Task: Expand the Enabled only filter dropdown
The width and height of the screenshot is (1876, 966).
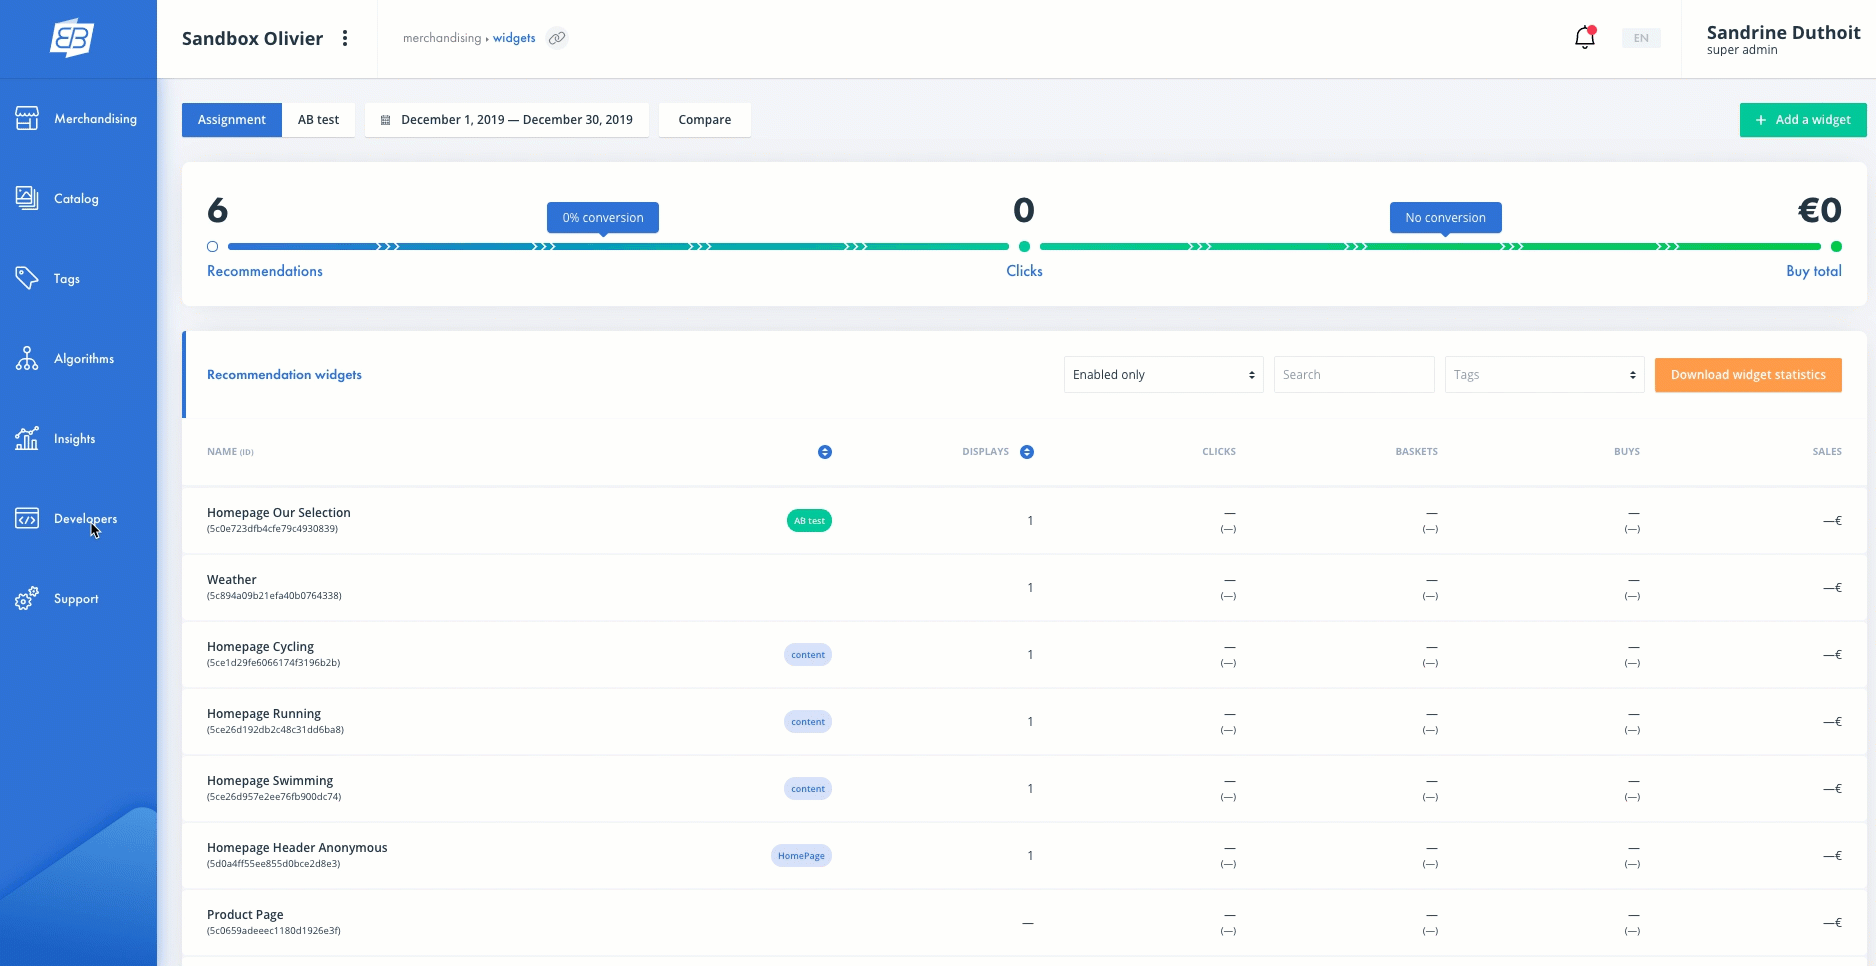Action: tap(1163, 375)
